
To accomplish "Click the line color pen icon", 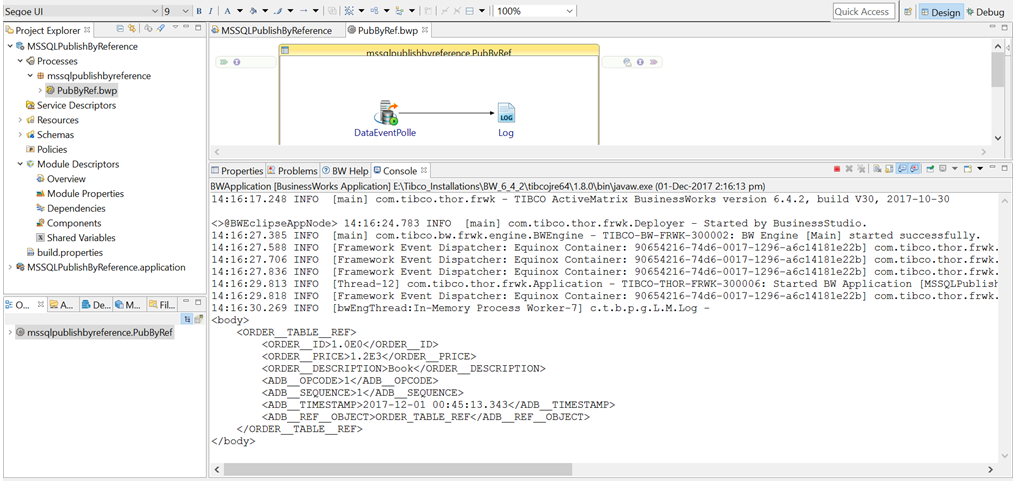I will (278, 11).
